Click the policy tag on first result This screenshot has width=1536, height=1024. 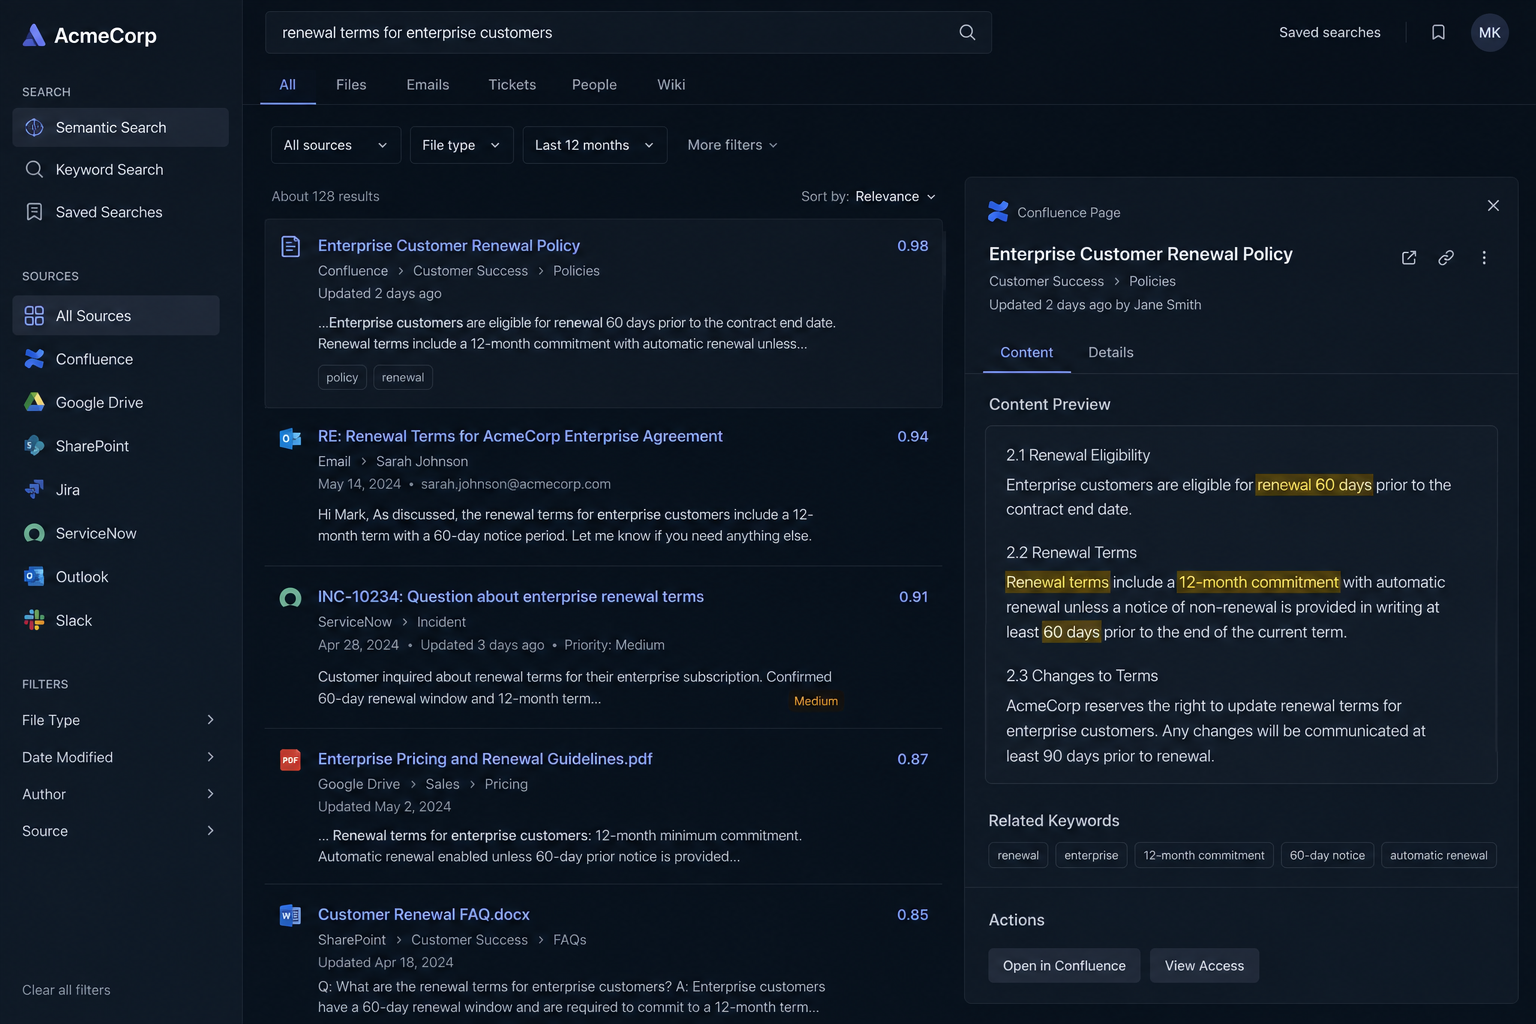(342, 377)
